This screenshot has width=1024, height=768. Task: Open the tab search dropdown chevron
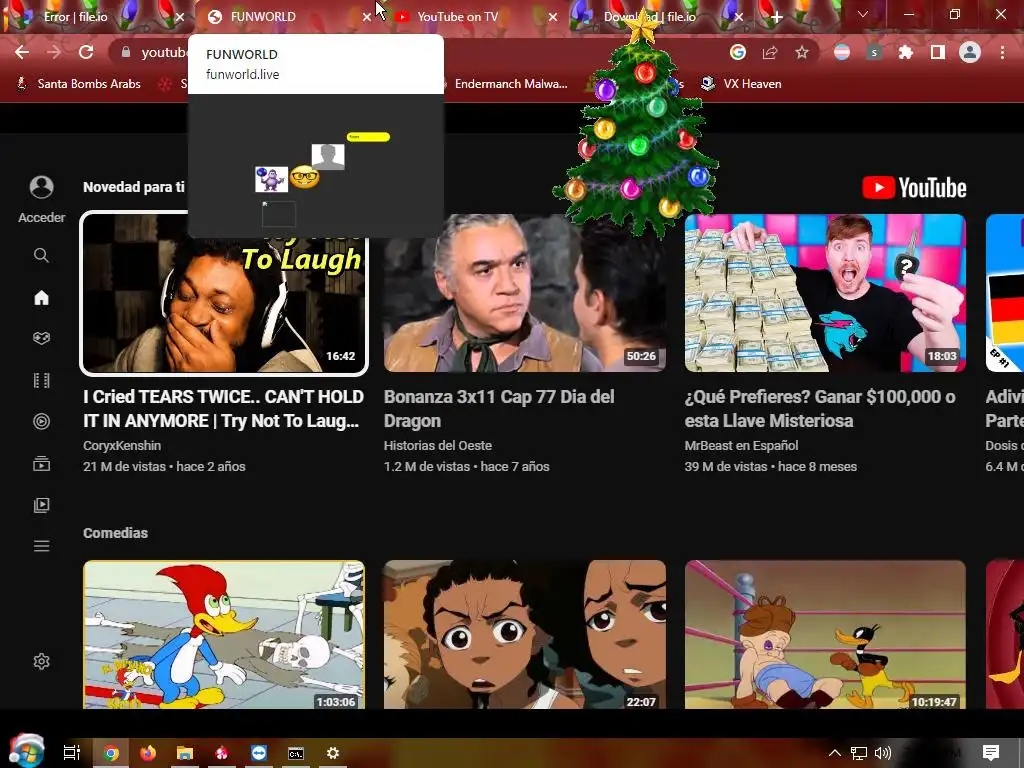863,14
